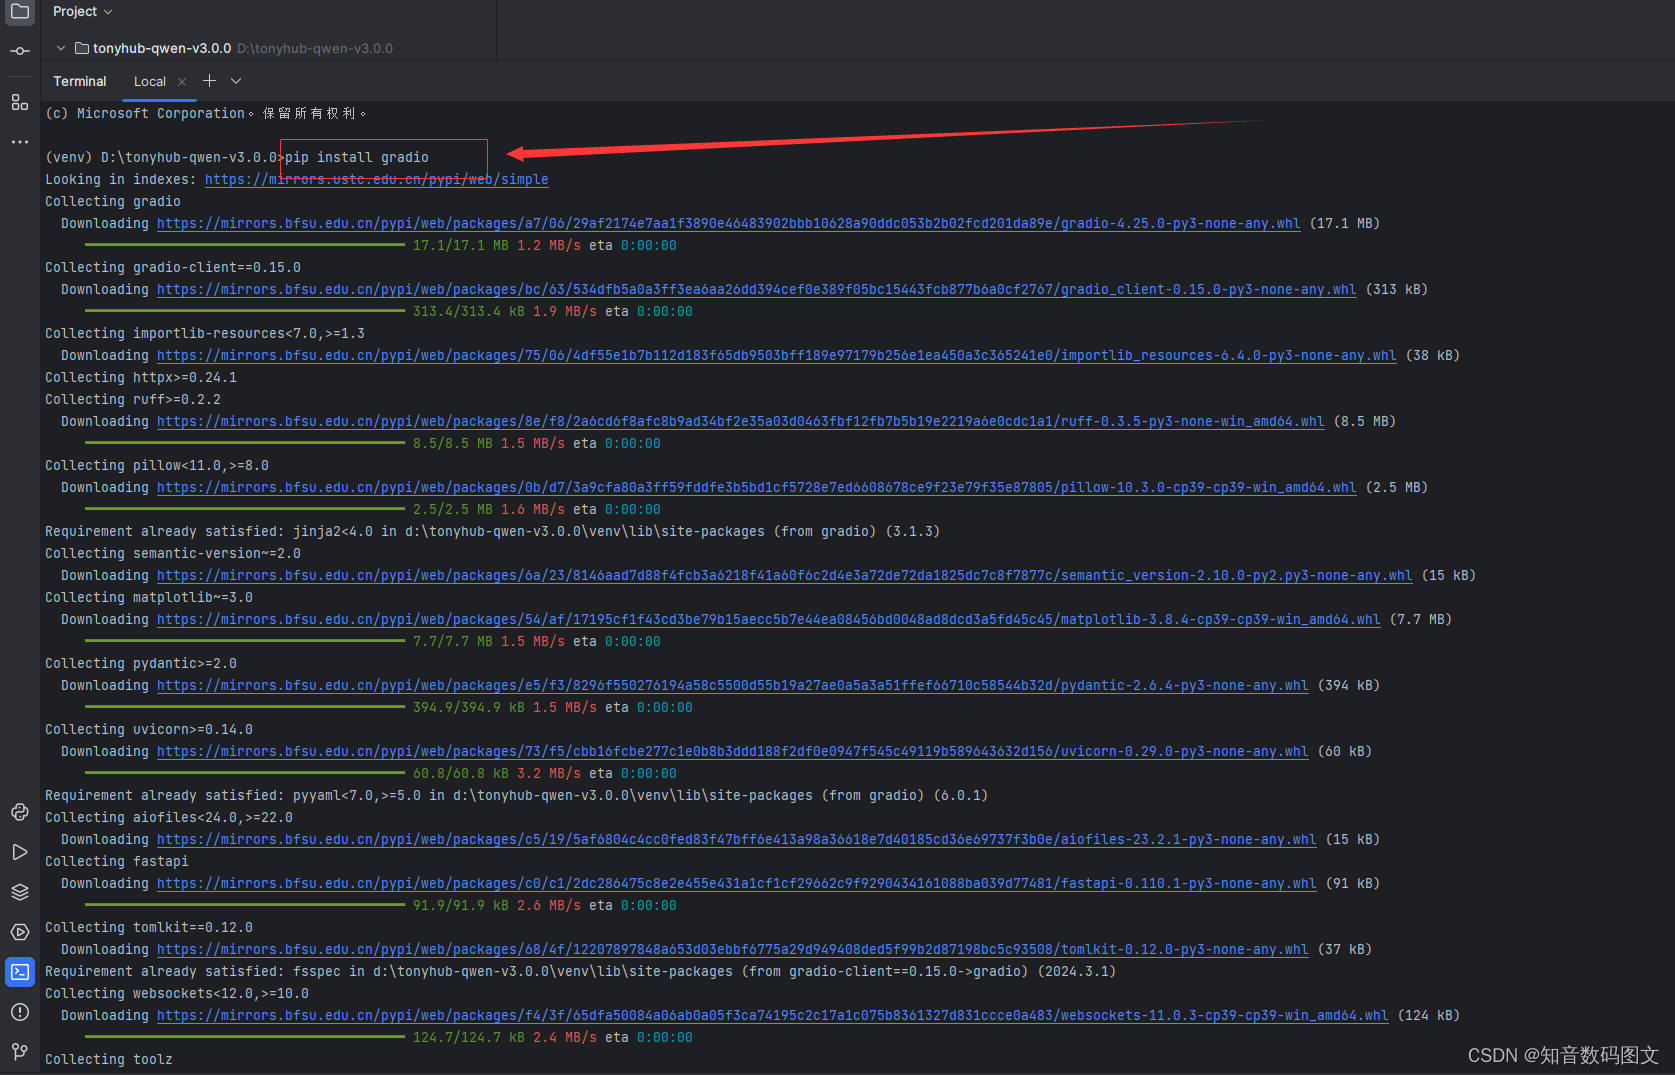1675x1075 pixels.
Task: Switch to the Local terminal tab
Action: (x=149, y=81)
